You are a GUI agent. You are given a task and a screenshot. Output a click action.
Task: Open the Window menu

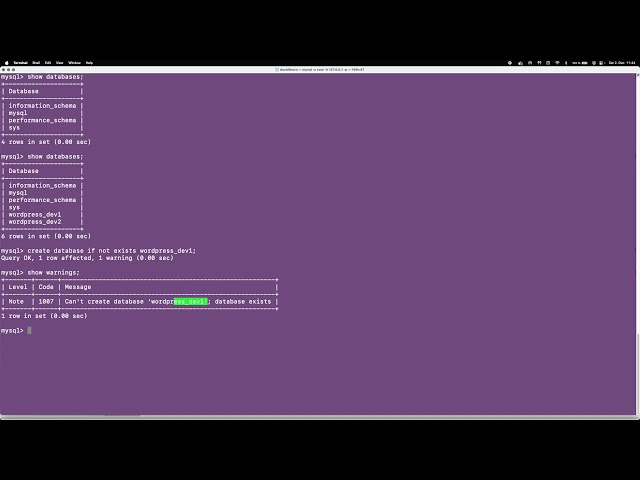point(75,63)
